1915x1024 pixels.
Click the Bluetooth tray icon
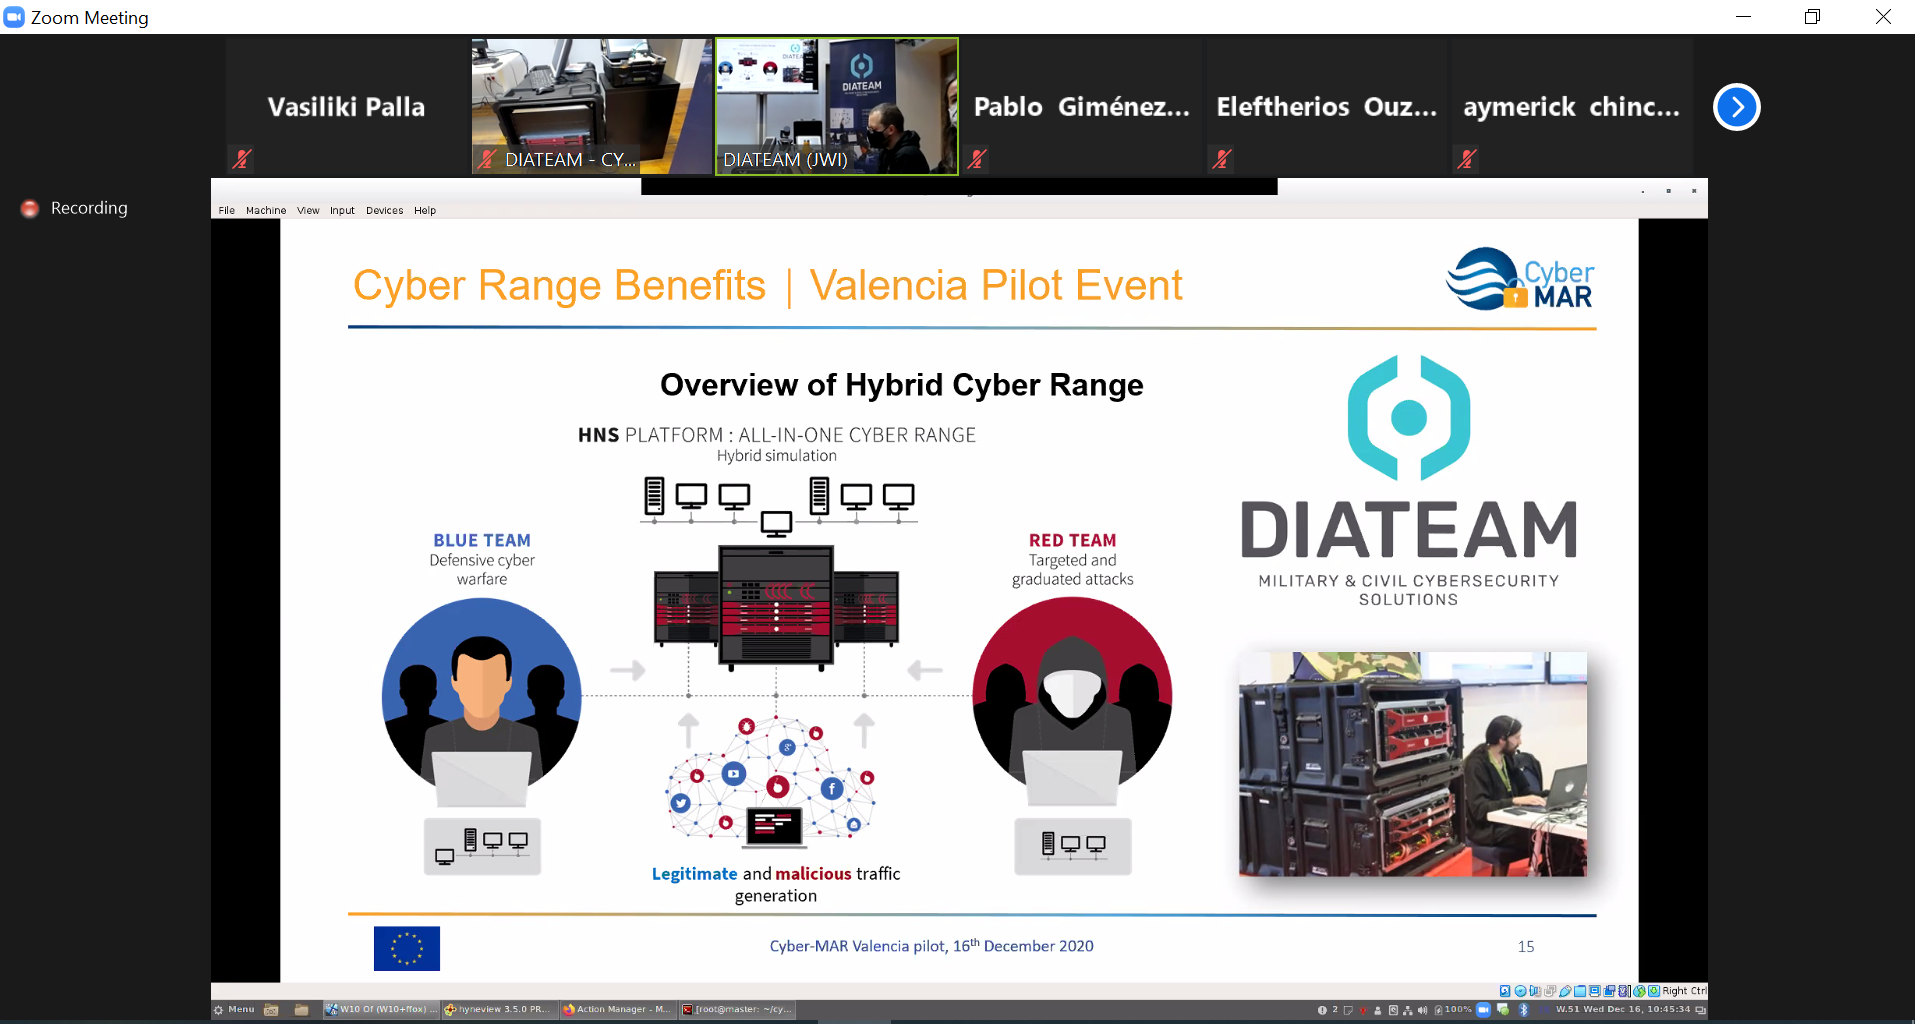[x=1524, y=1010]
